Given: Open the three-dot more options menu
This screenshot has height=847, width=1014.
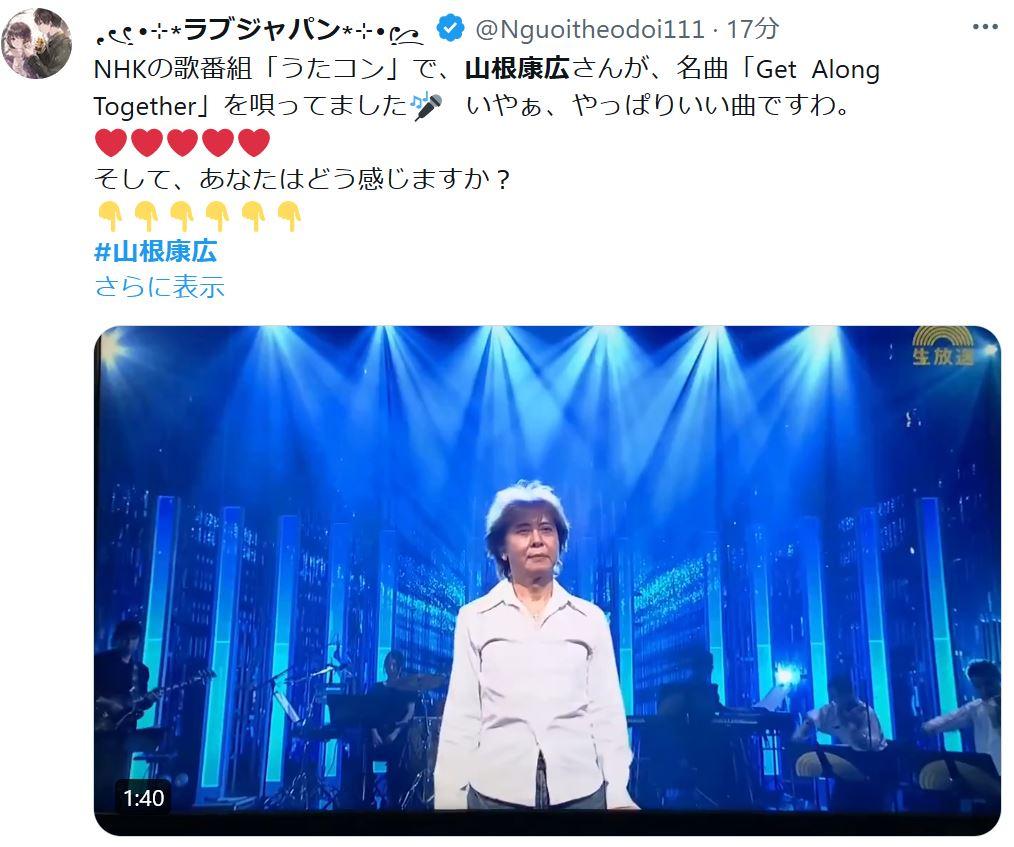Looking at the screenshot, I should tap(985, 27).
